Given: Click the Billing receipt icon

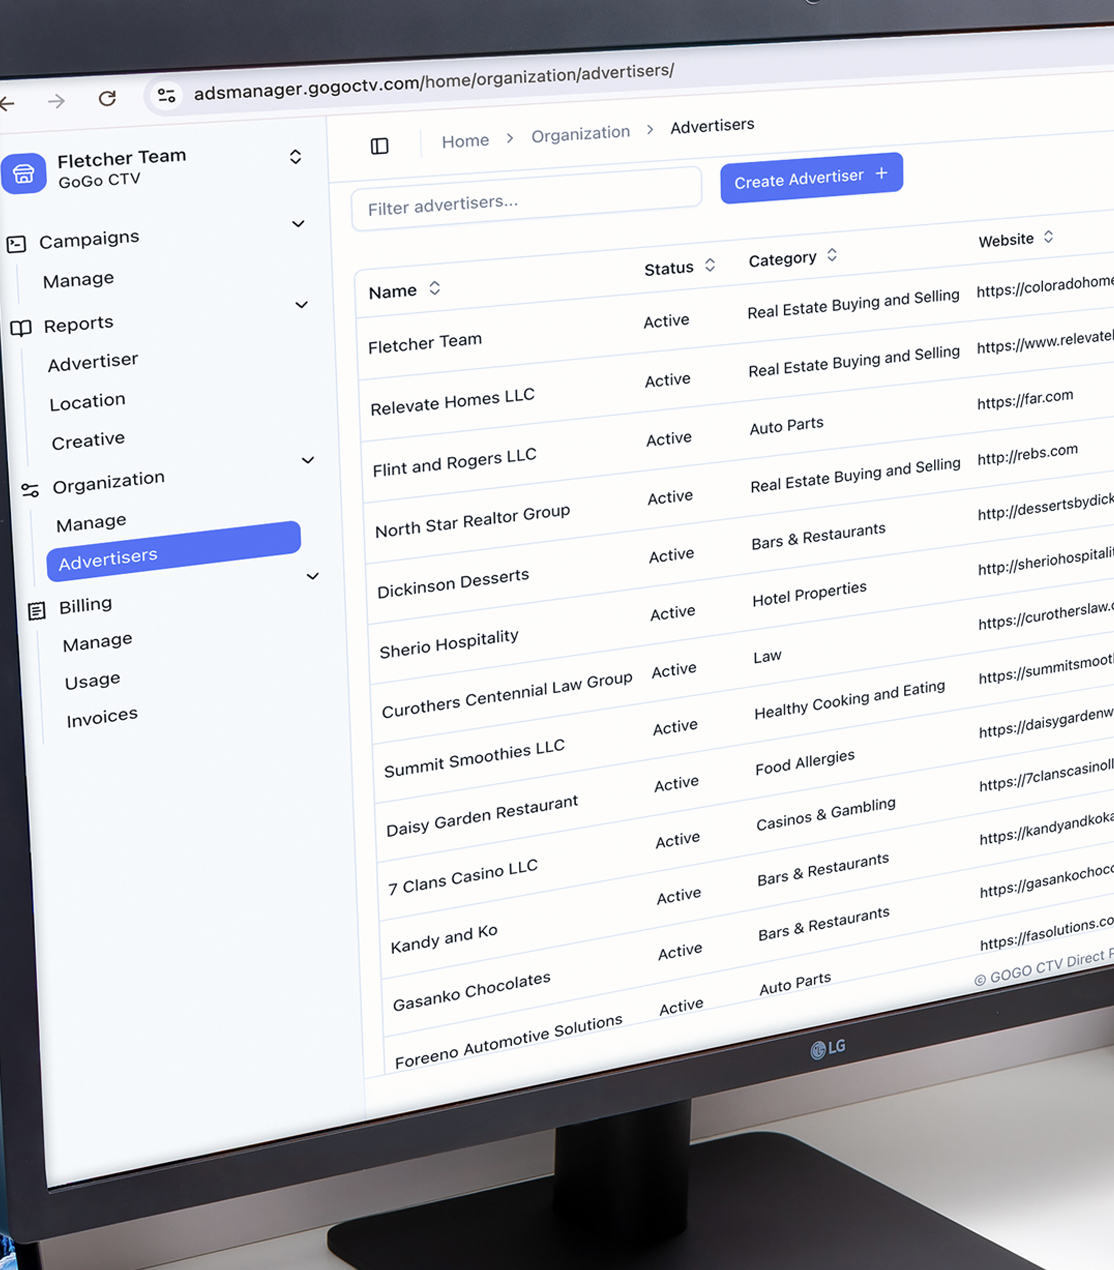Looking at the screenshot, I should 37,611.
